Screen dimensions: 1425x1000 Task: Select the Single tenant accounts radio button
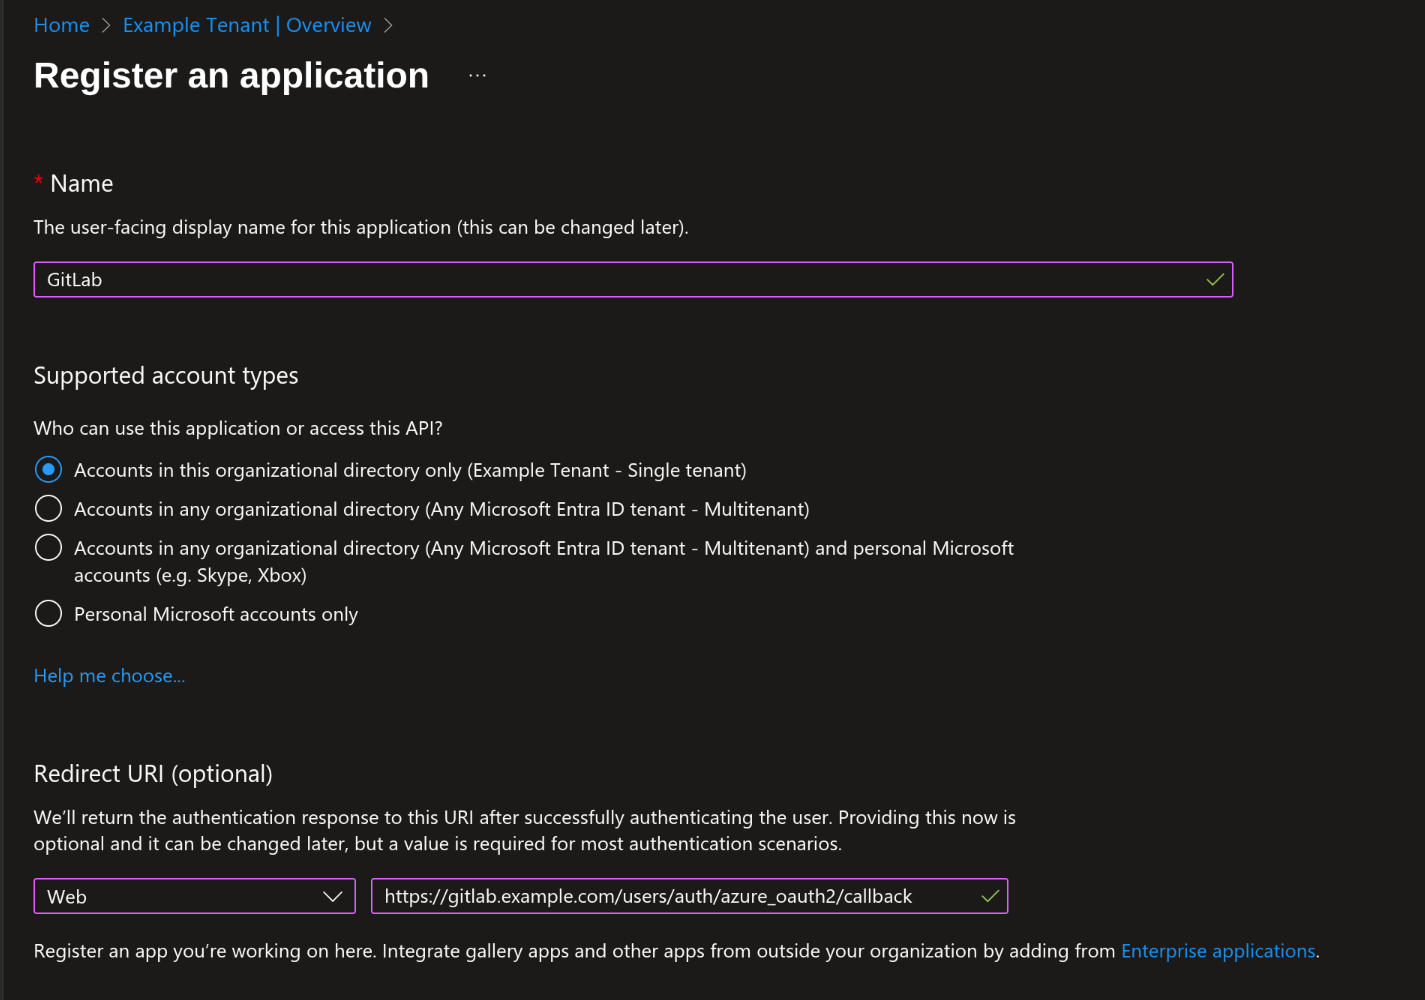point(48,470)
